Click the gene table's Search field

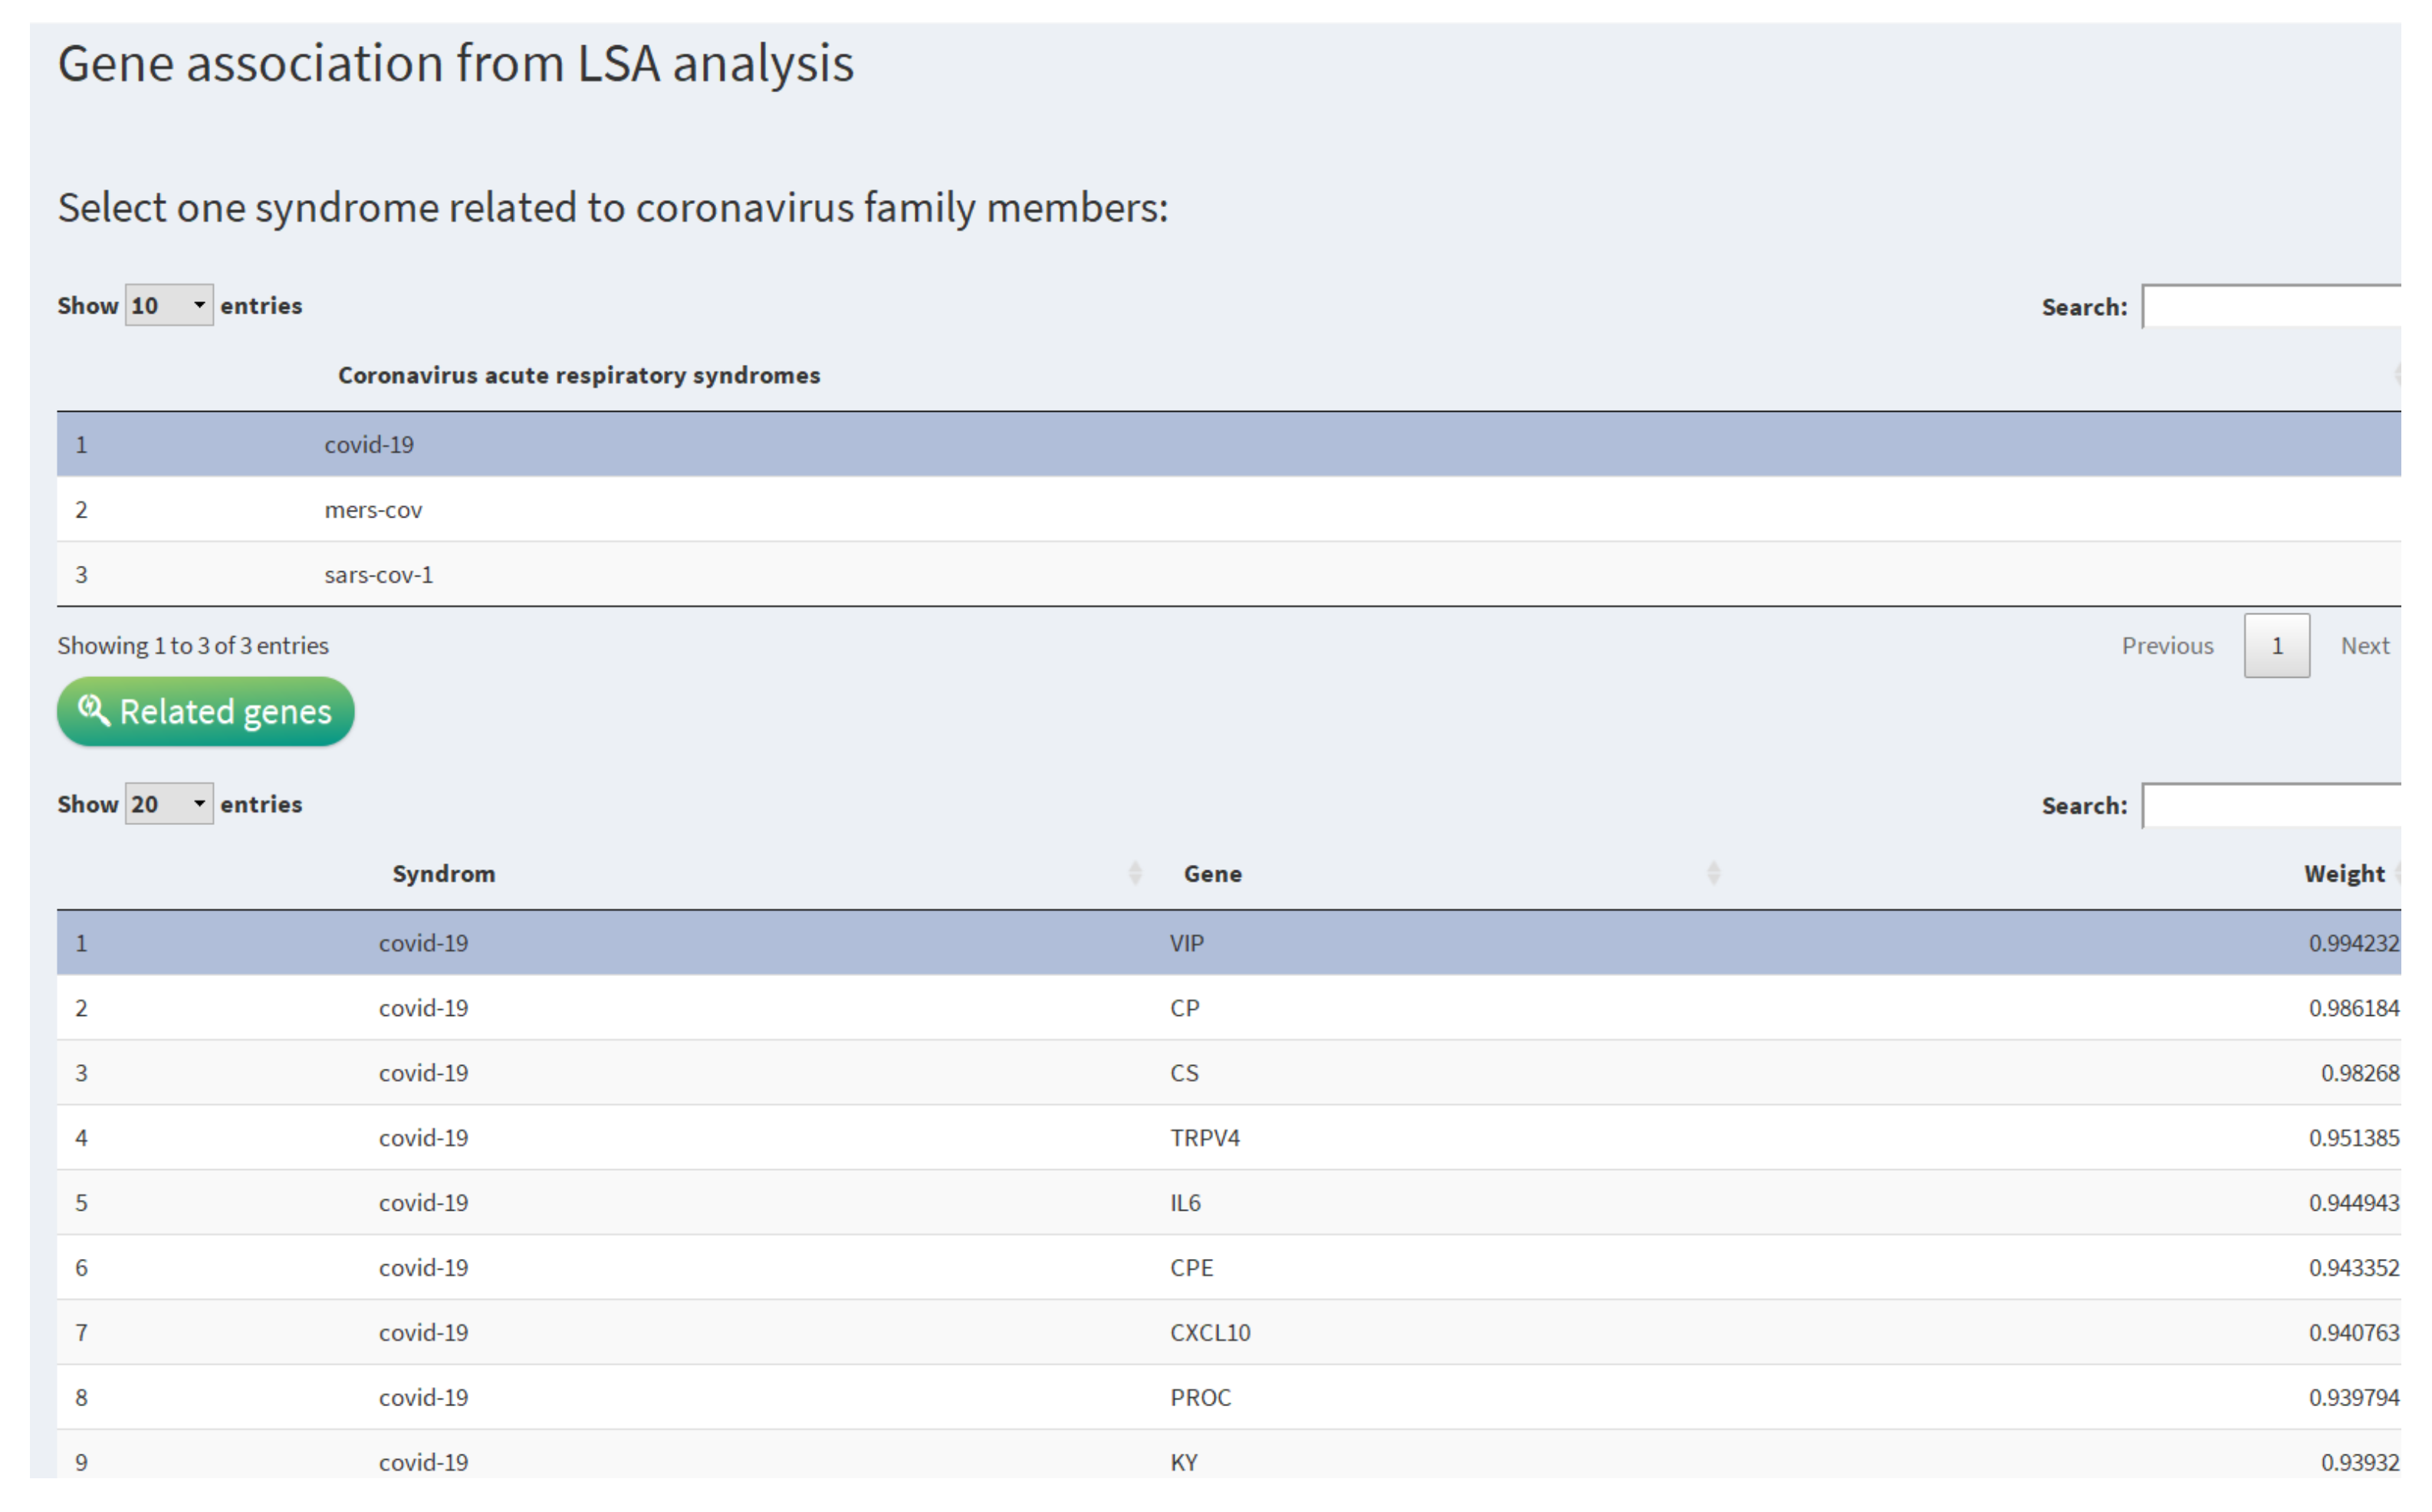coord(2270,806)
